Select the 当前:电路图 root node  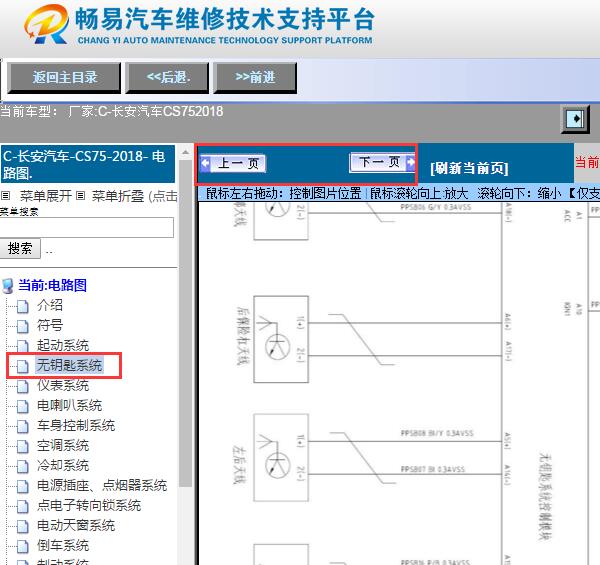(52, 285)
